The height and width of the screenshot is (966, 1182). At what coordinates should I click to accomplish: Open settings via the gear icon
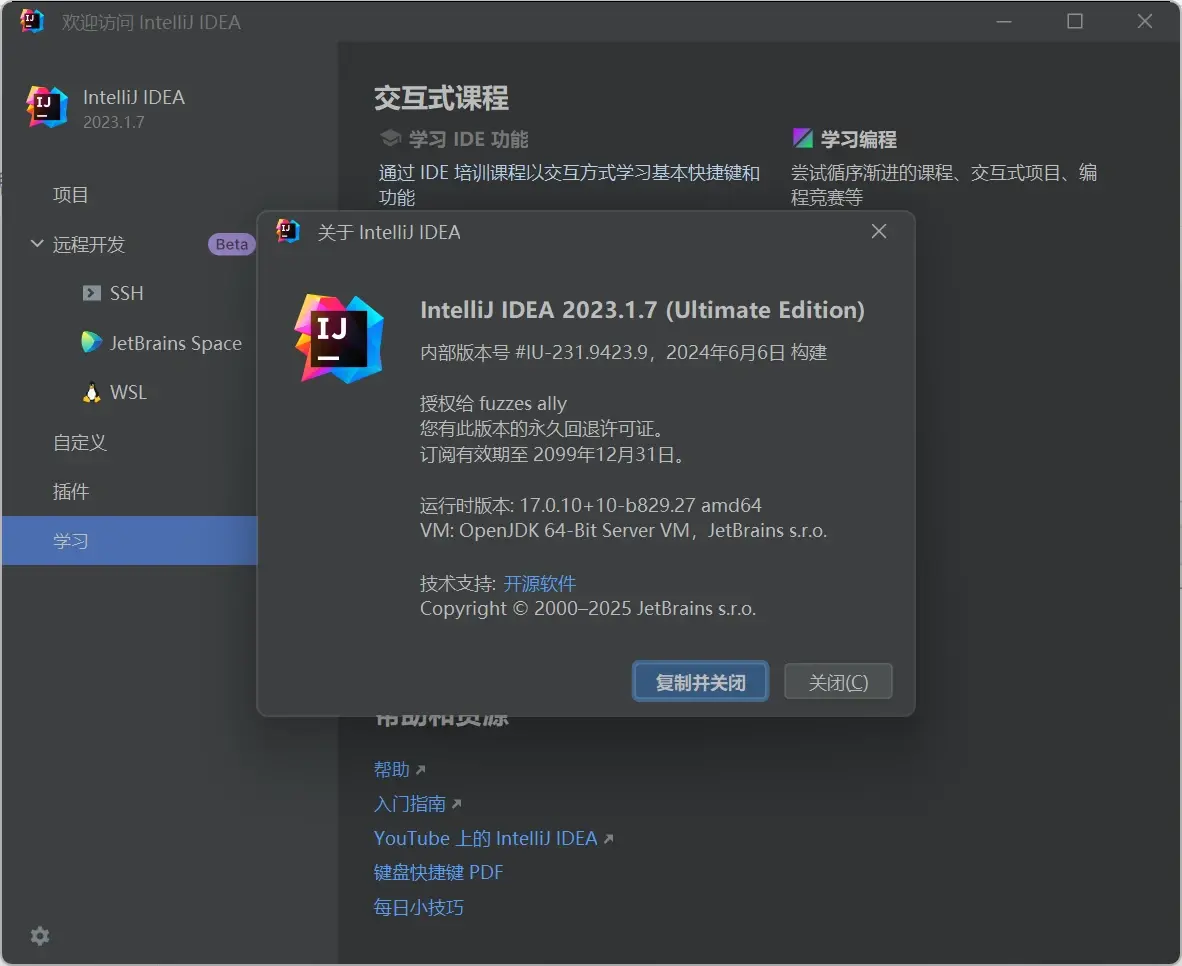40,936
